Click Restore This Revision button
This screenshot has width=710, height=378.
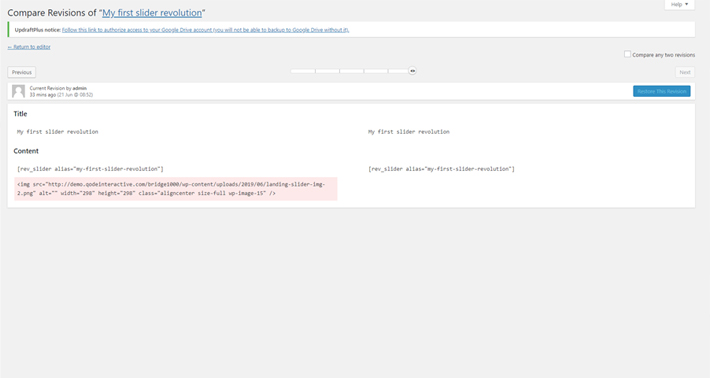pos(662,91)
